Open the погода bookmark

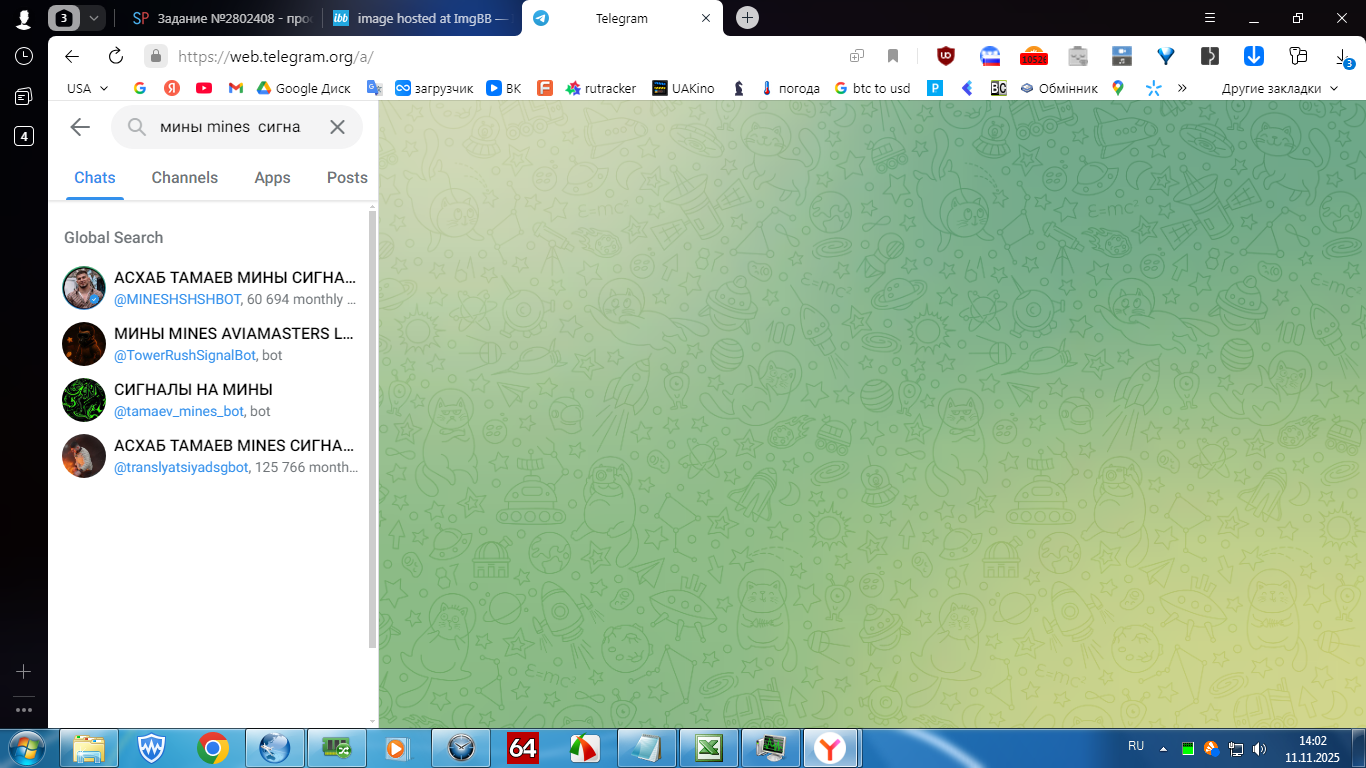(790, 88)
